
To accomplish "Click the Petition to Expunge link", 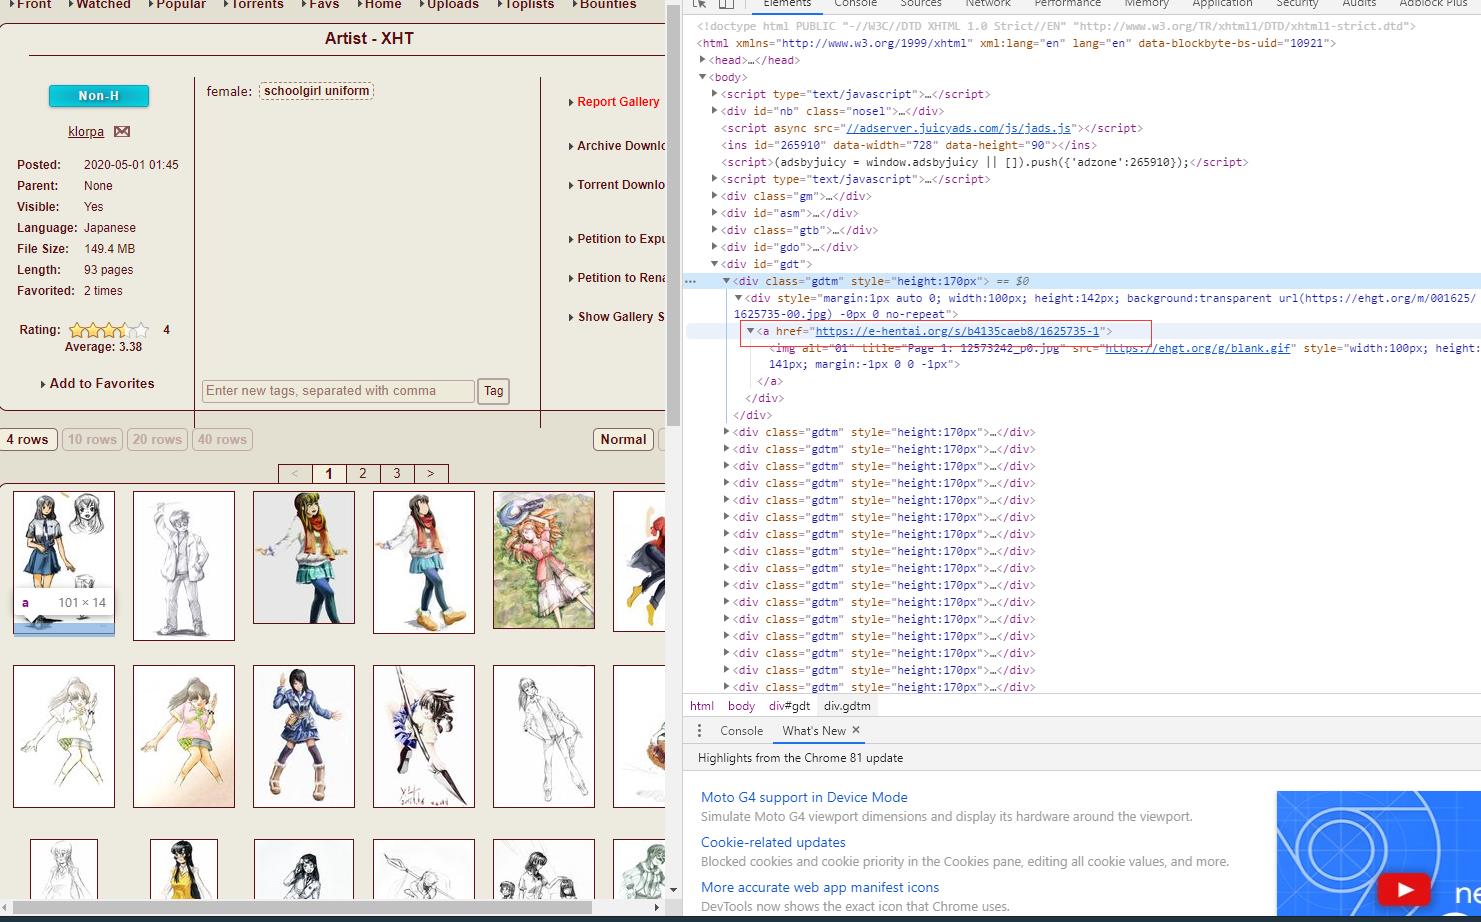I will [x=621, y=239].
